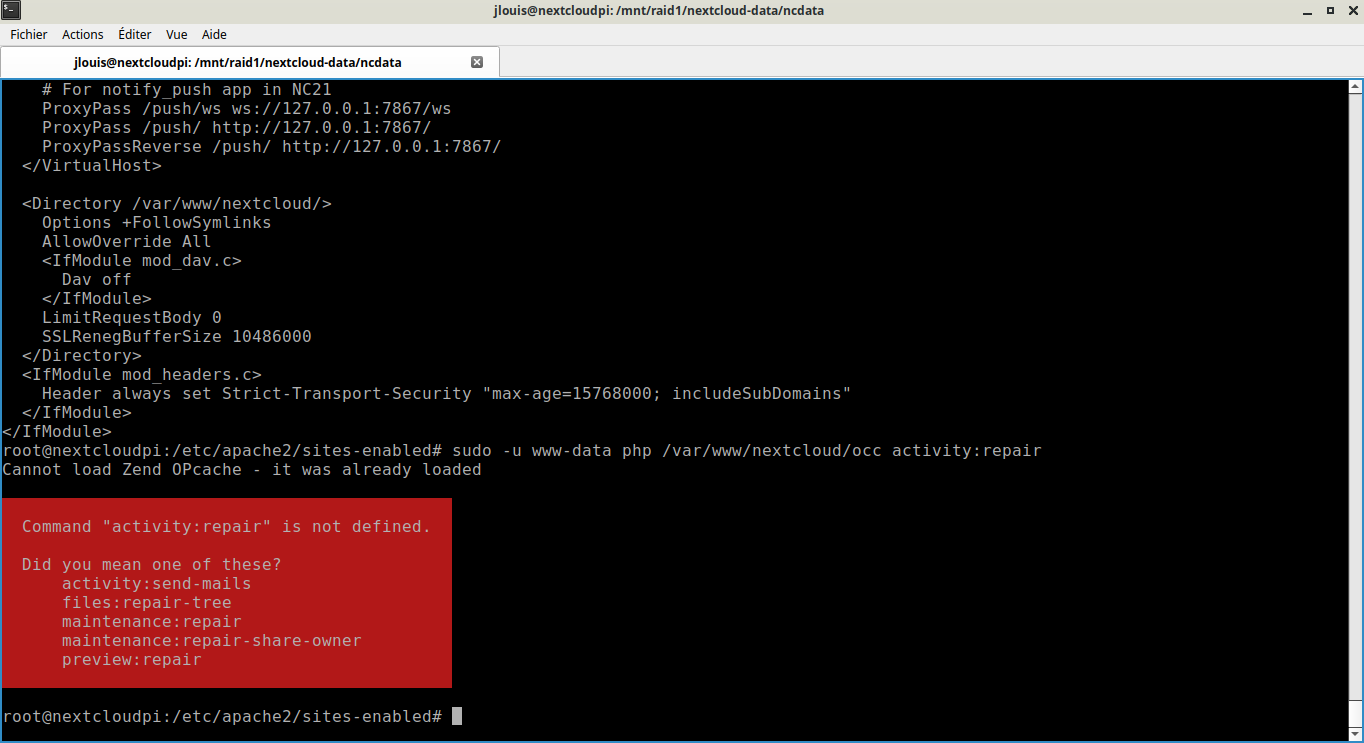This screenshot has height=743, width=1364.
Task: Open the Vue menu
Action: [176, 34]
